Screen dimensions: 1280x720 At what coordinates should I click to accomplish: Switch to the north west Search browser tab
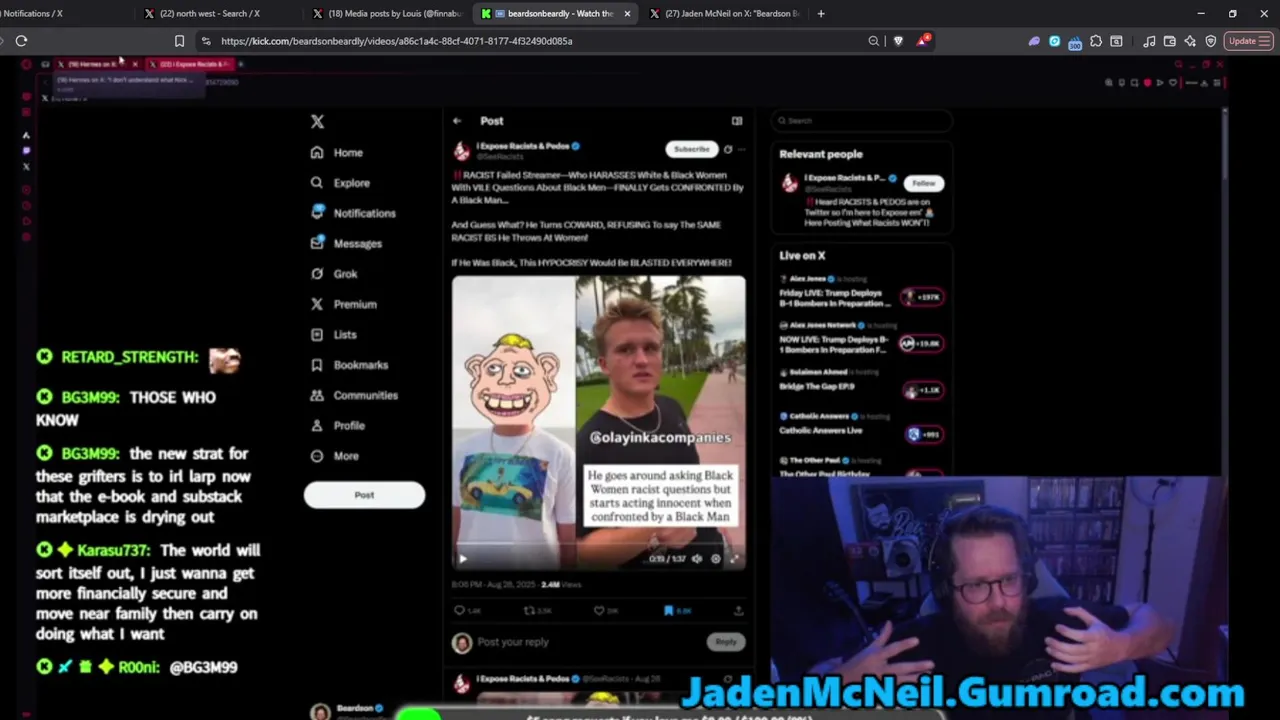[210, 13]
